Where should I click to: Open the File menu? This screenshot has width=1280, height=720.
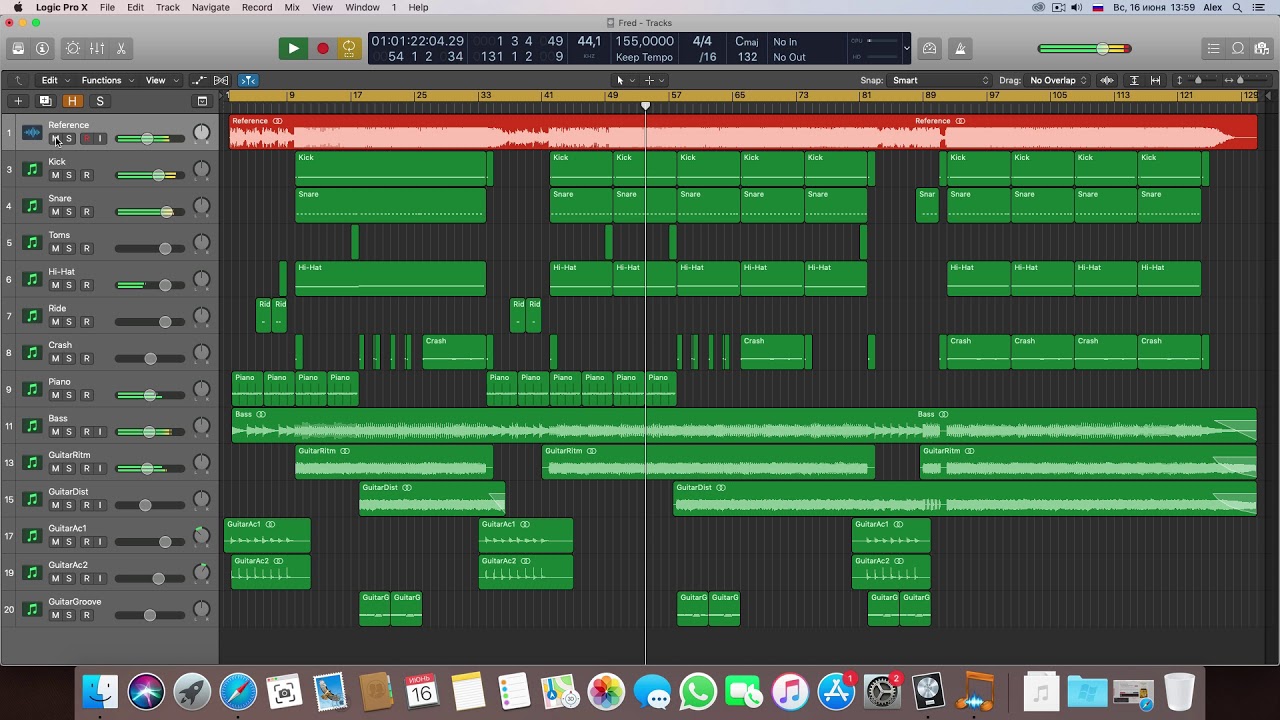[107, 7]
